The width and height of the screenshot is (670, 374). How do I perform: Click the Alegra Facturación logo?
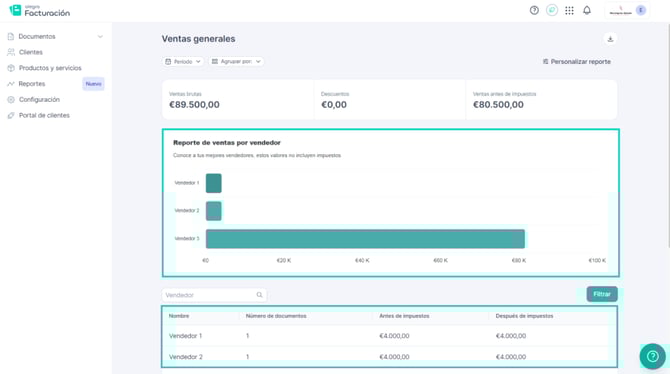(x=40, y=10)
